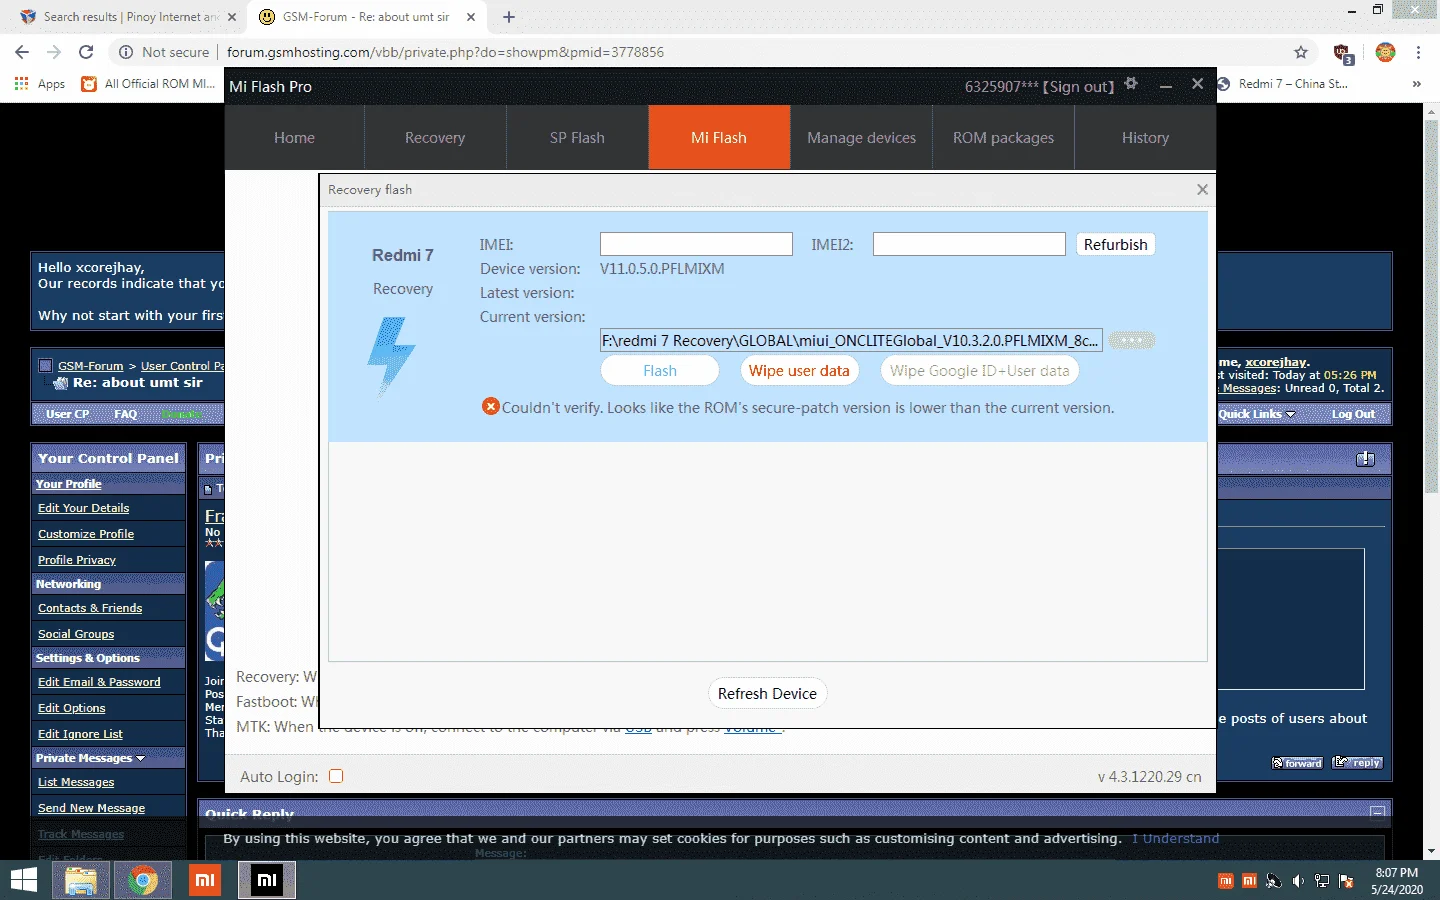Click Wipe Google ID+User data

click(979, 370)
